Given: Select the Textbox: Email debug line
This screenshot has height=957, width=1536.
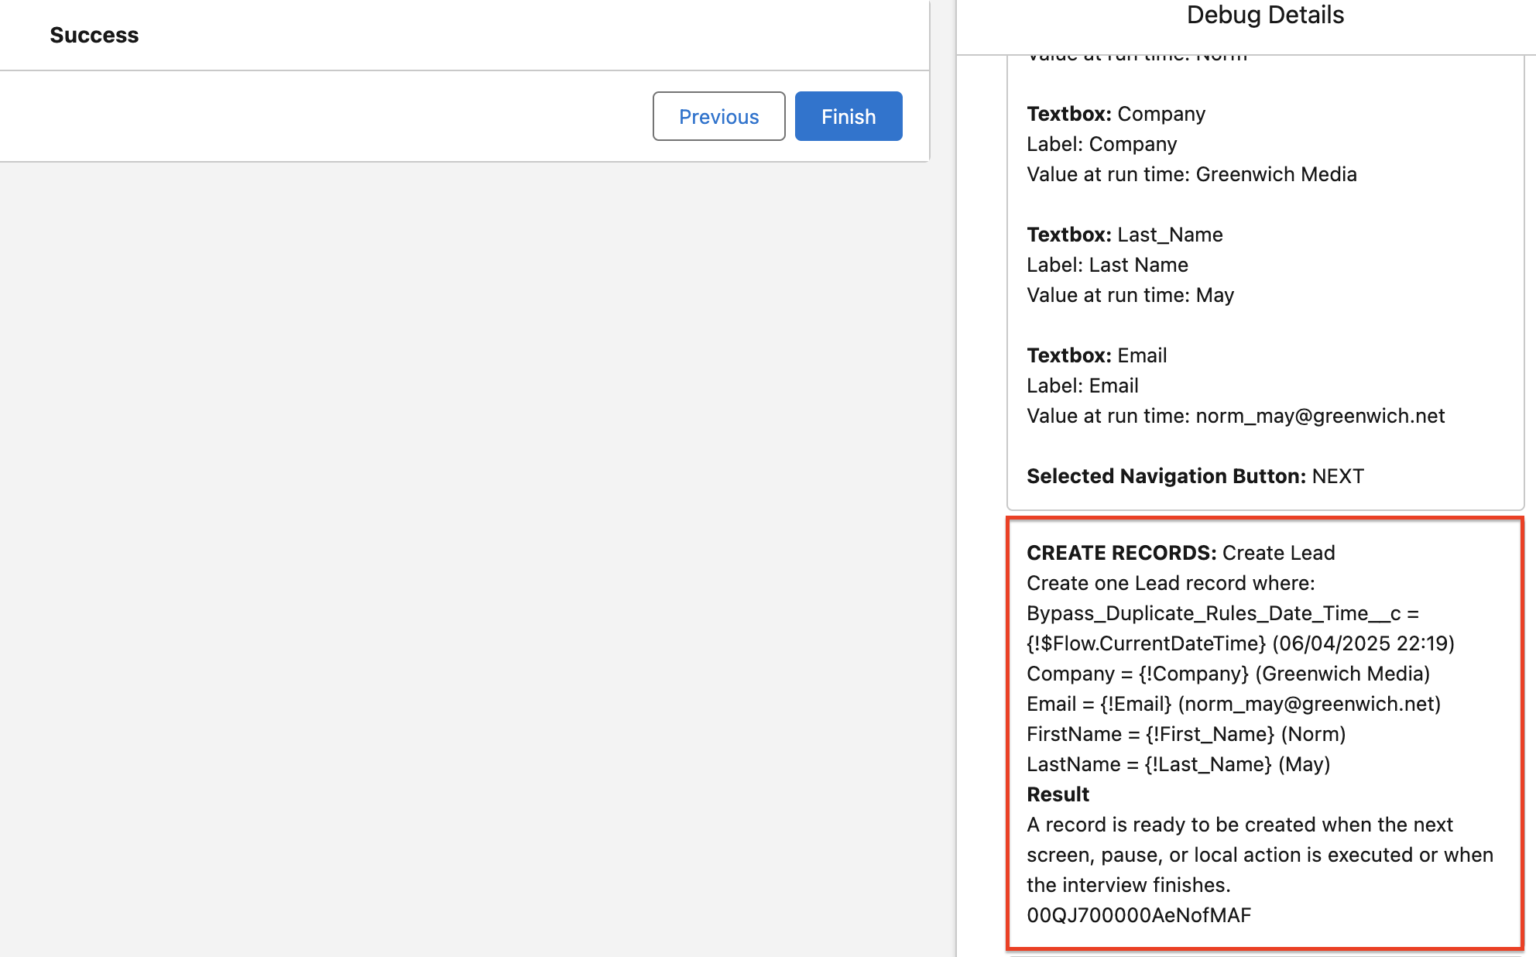Looking at the screenshot, I should point(1096,356).
